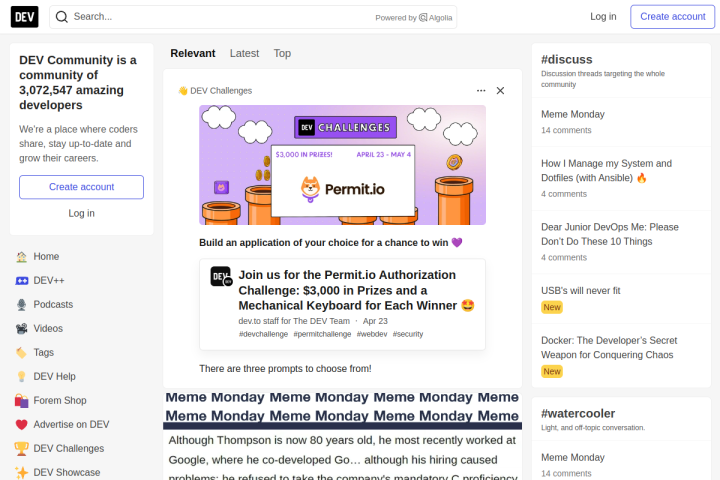720x480 pixels.
Task: Click the Algolia logo in the search bar
Action: [435, 17]
